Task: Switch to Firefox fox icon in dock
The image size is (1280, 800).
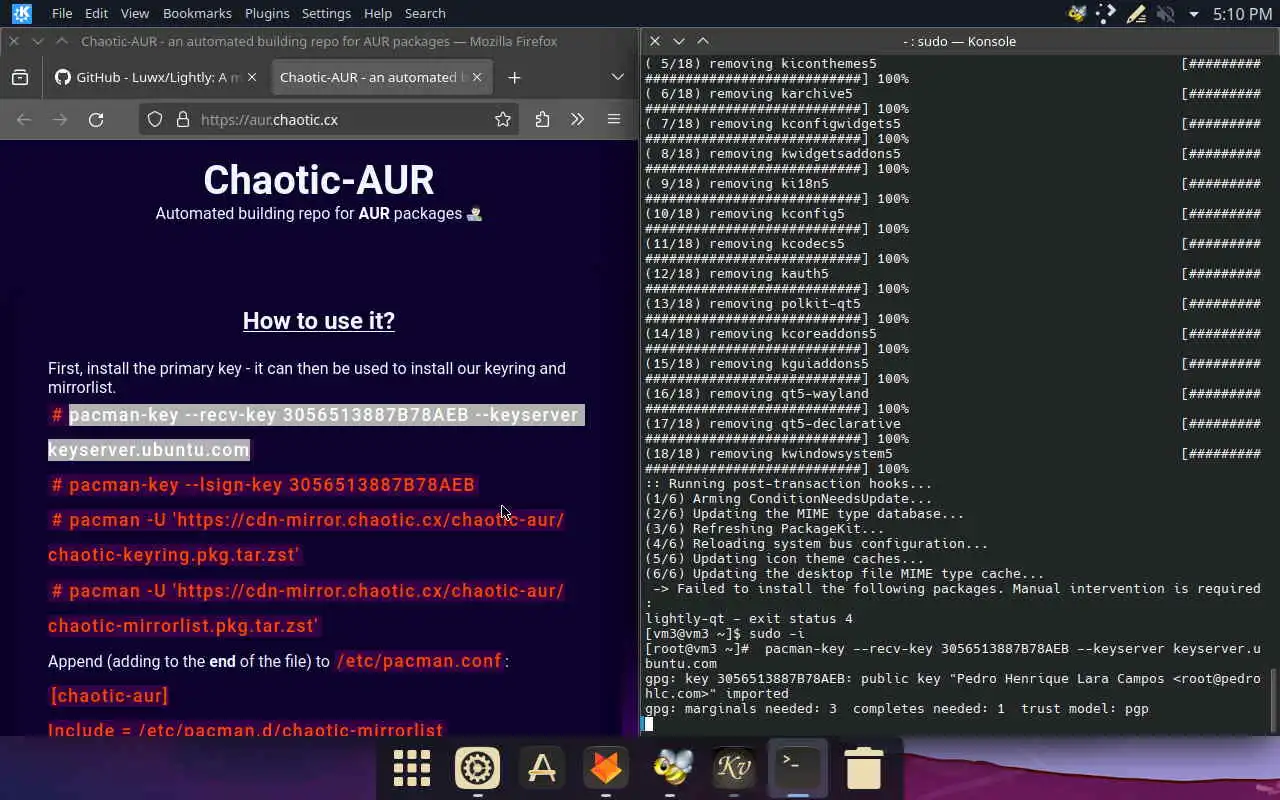Action: tap(606, 768)
